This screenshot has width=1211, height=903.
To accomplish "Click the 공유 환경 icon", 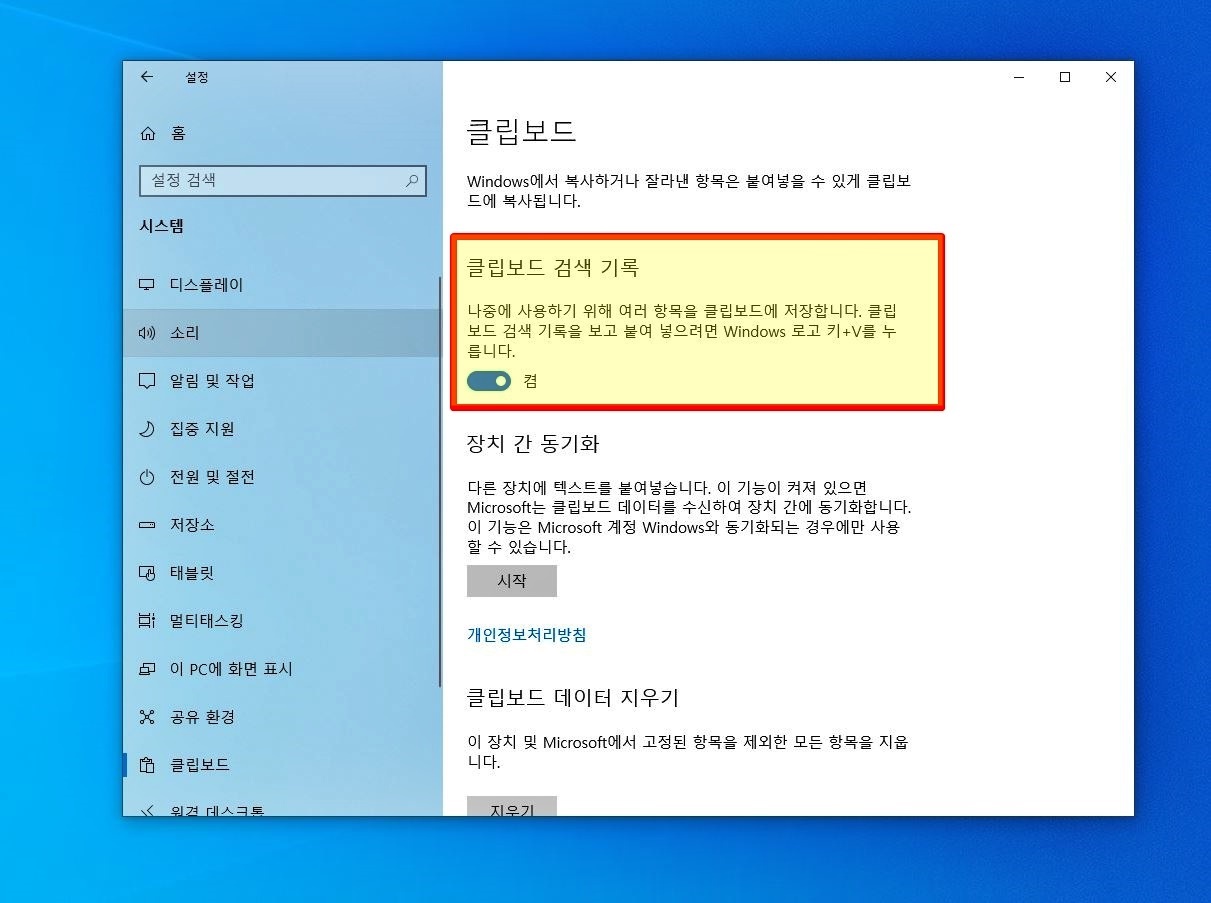I will tap(147, 717).
